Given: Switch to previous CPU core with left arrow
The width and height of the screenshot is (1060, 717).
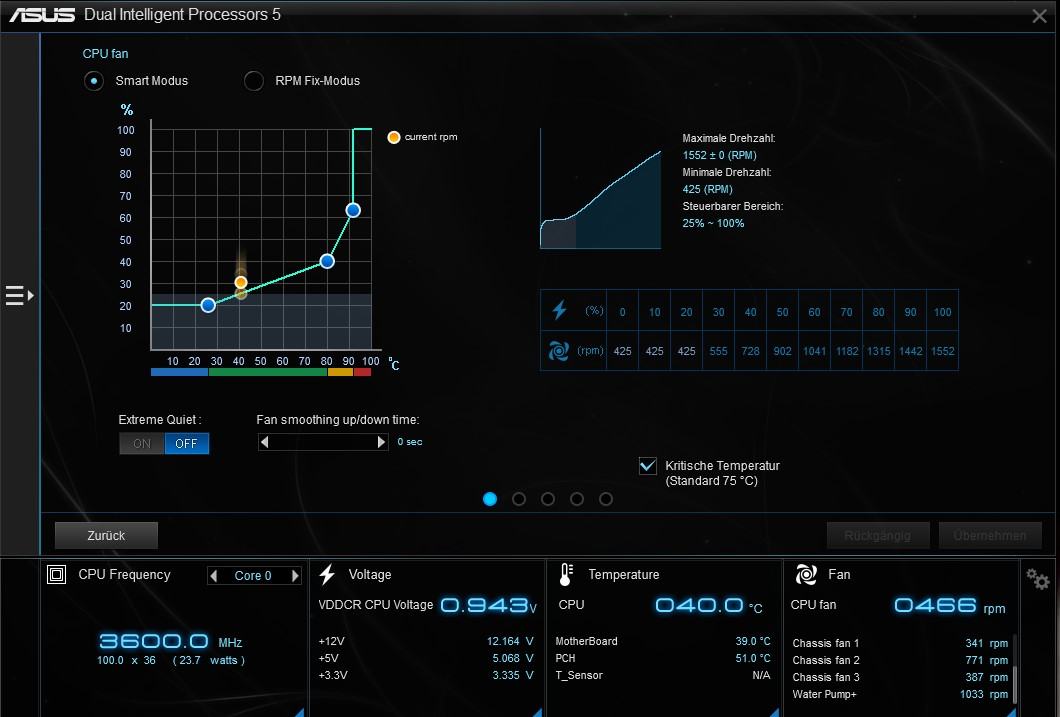Looking at the screenshot, I should [214, 576].
